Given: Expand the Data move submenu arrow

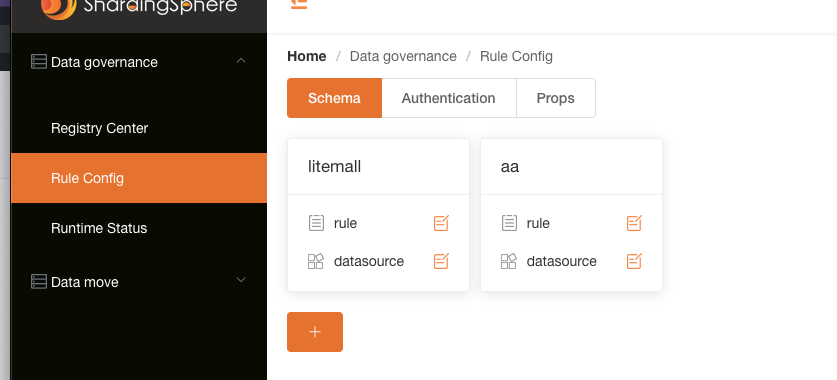Looking at the screenshot, I should pos(241,280).
